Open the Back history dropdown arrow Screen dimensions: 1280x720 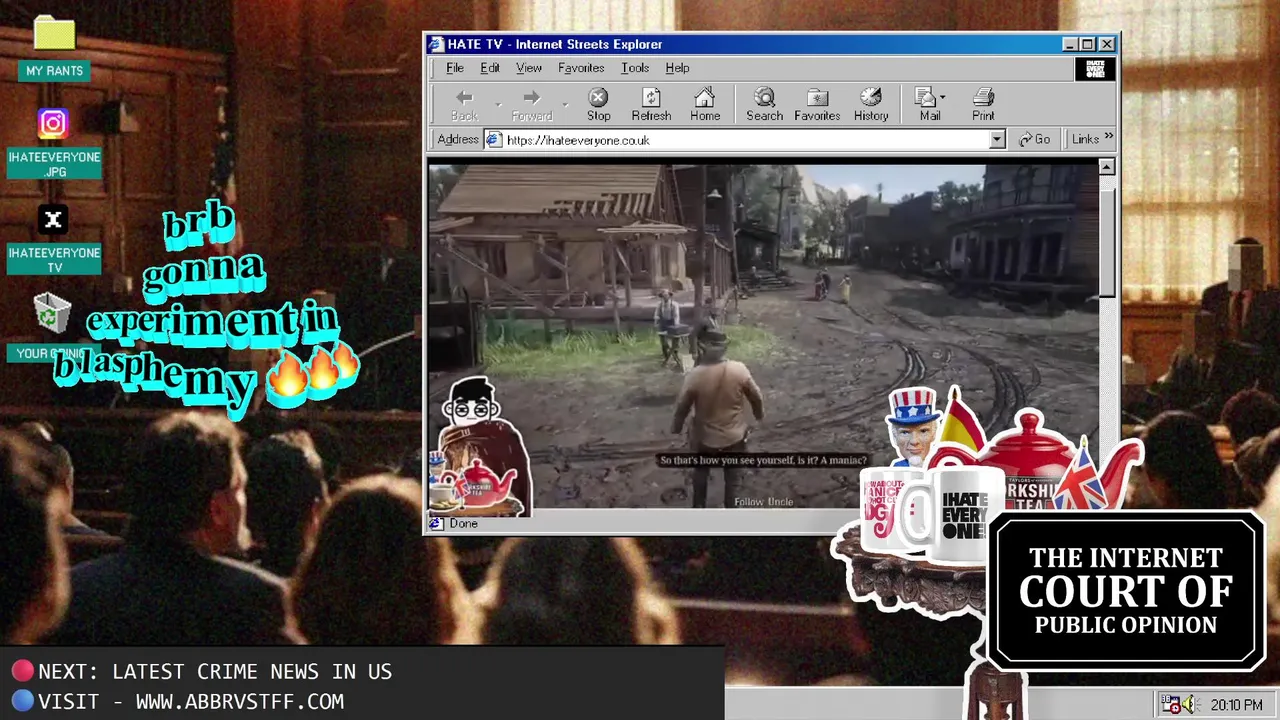pyautogui.click(x=498, y=104)
